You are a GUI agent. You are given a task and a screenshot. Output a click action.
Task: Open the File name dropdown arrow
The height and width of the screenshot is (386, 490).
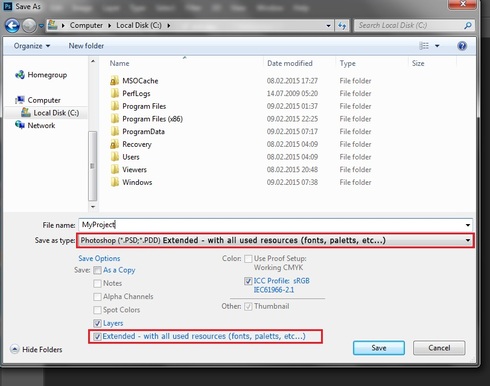coord(468,225)
